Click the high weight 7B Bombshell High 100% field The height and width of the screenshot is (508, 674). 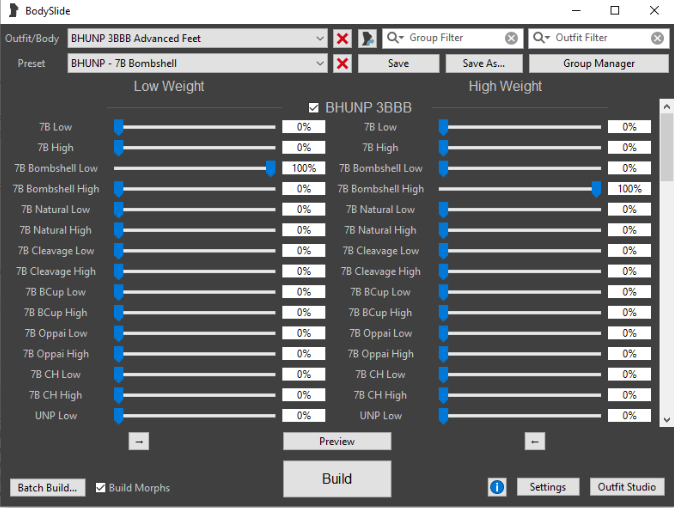pos(629,189)
